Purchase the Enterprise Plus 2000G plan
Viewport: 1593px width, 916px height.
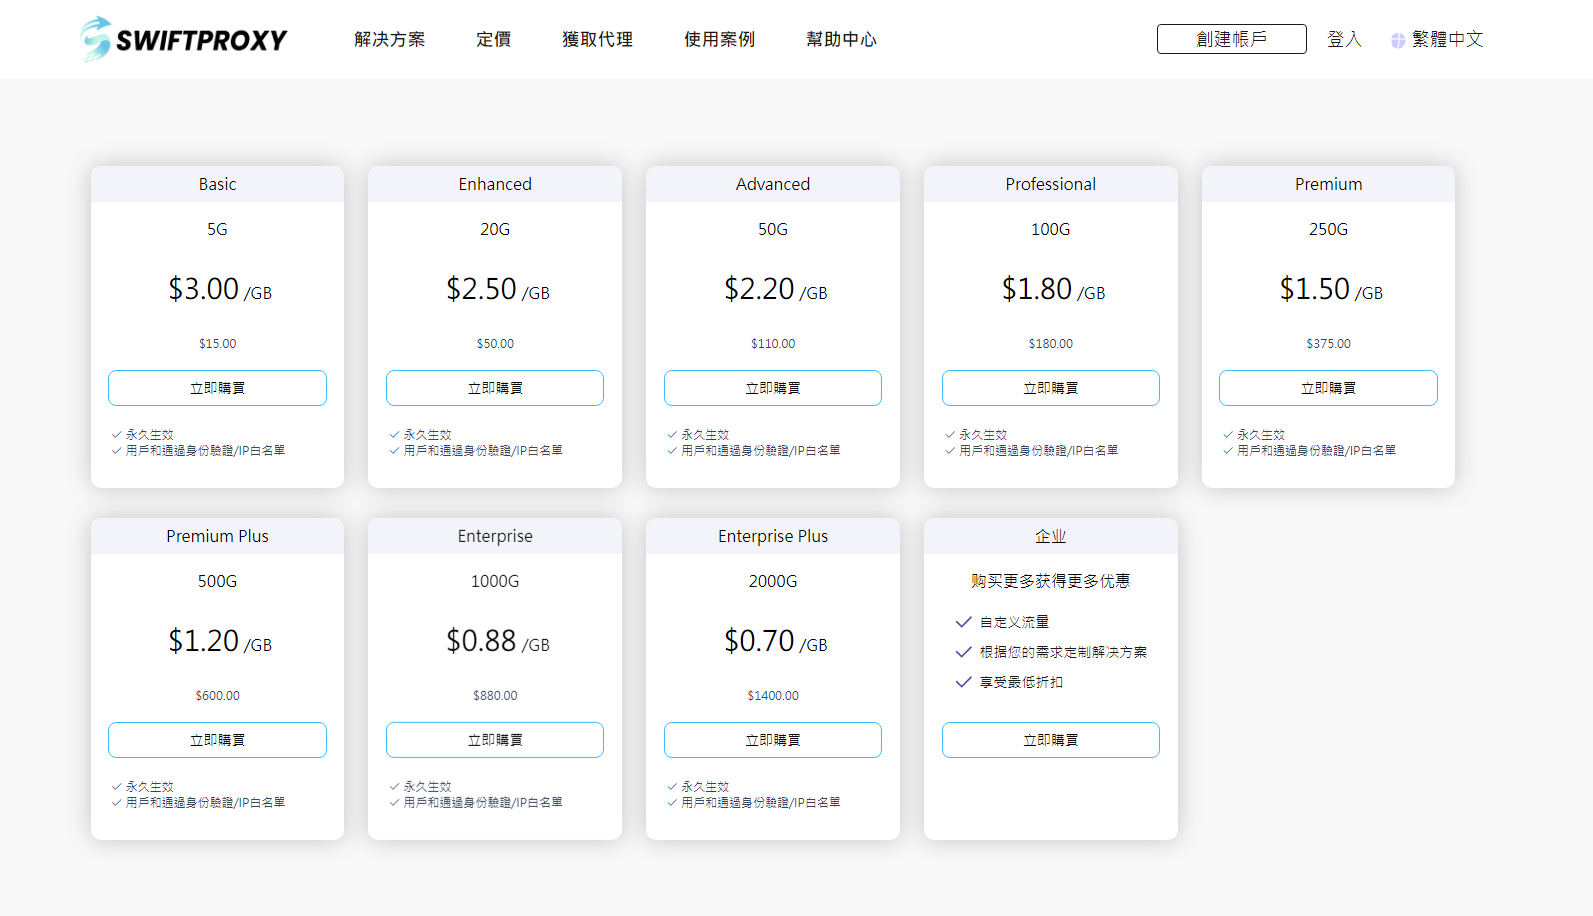[x=773, y=740]
